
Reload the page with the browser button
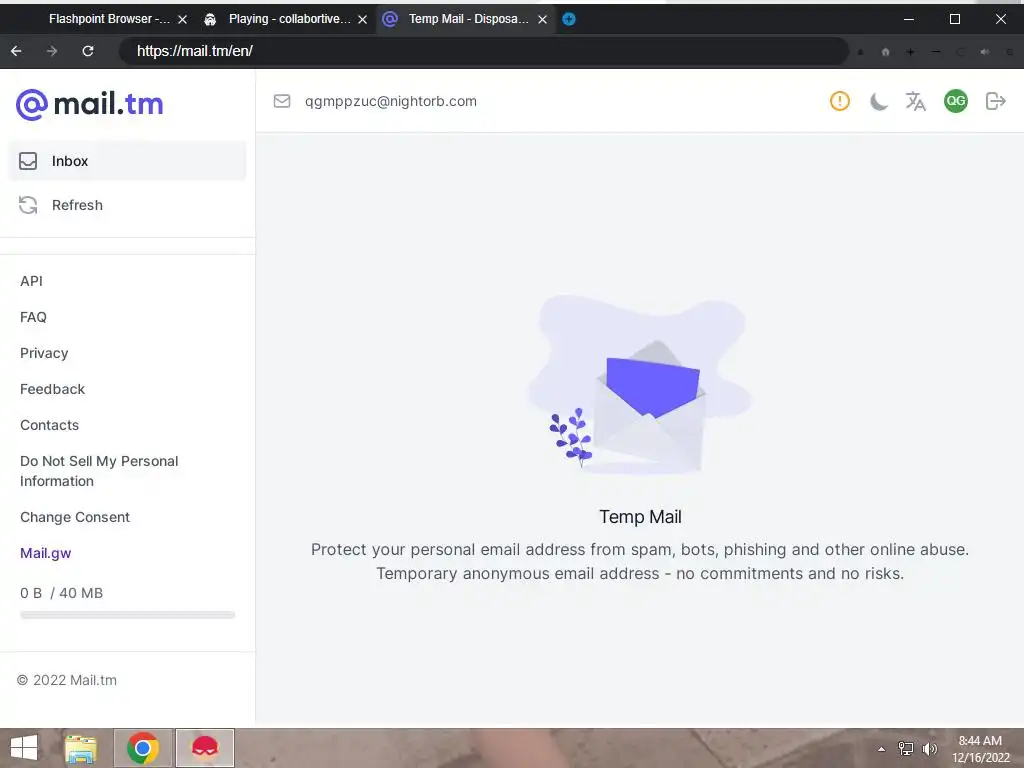coord(88,51)
